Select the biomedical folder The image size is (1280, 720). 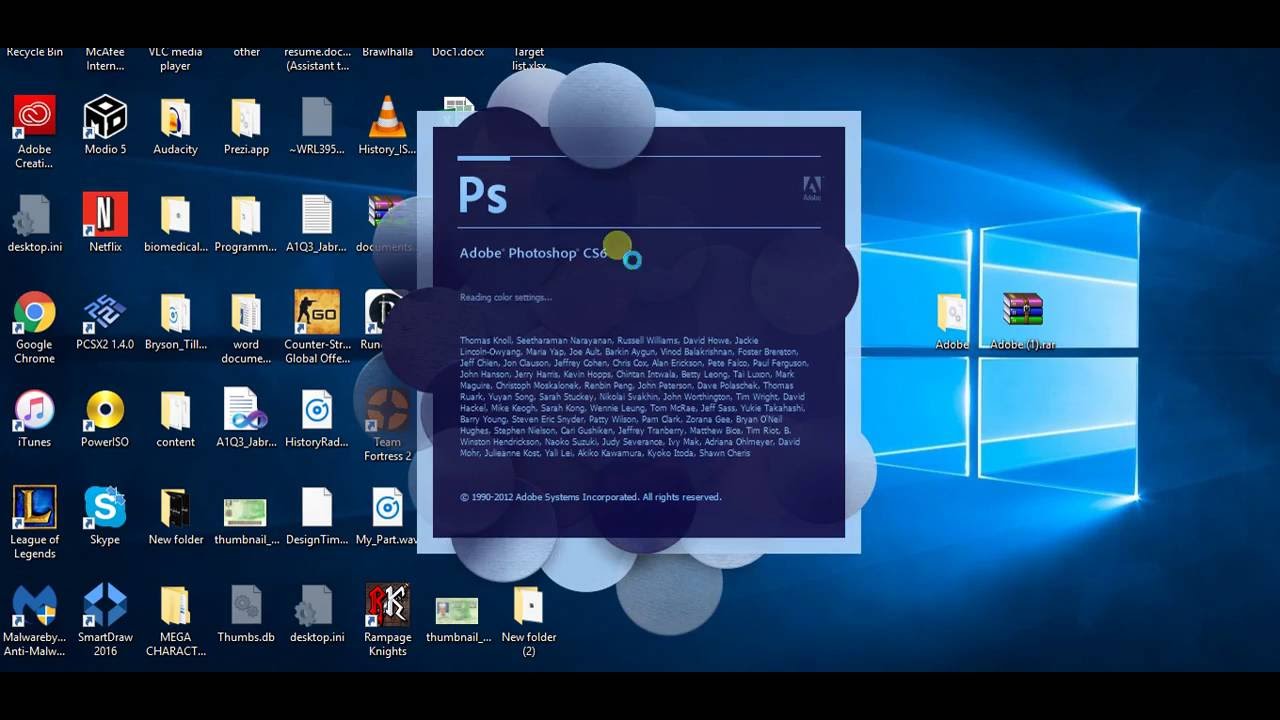(175, 215)
